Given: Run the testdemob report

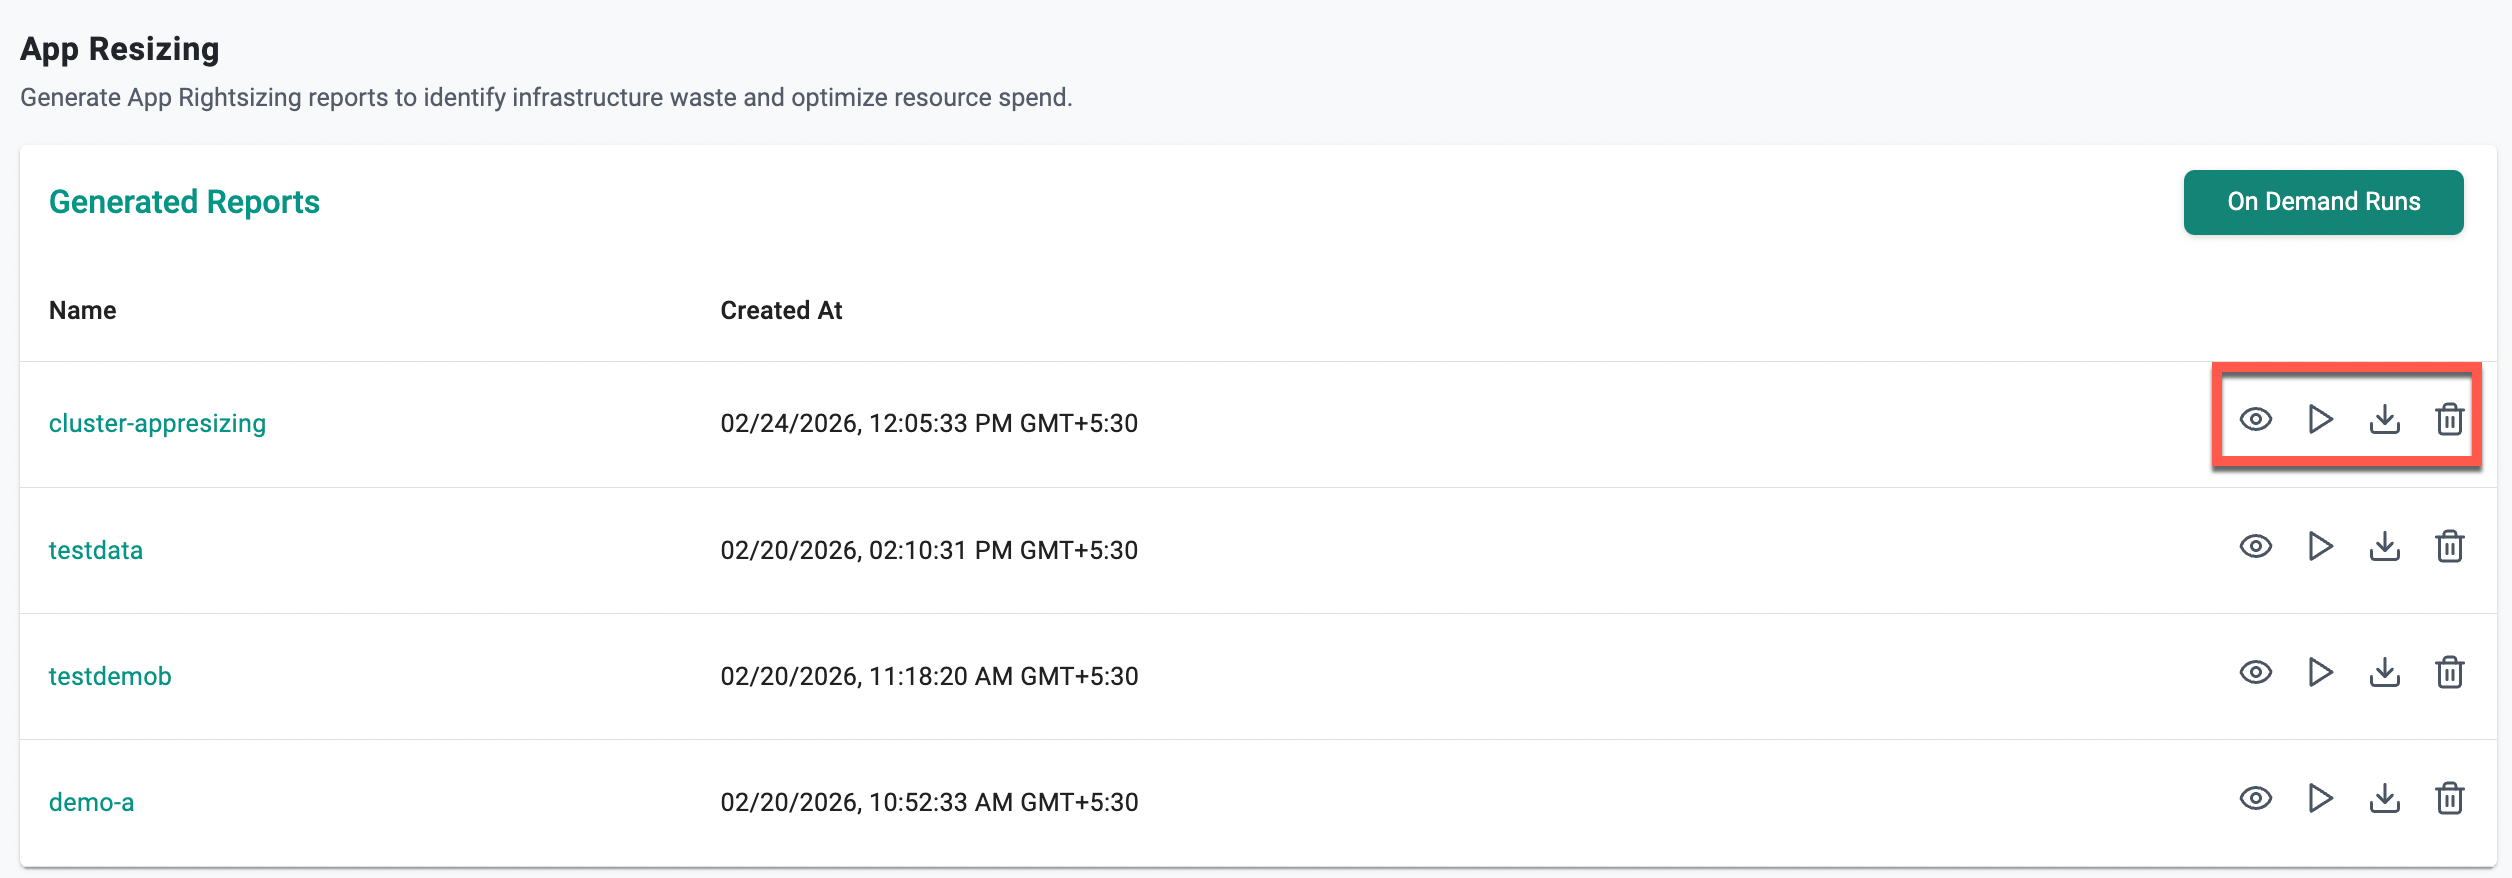Looking at the screenshot, I should click(x=2320, y=672).
